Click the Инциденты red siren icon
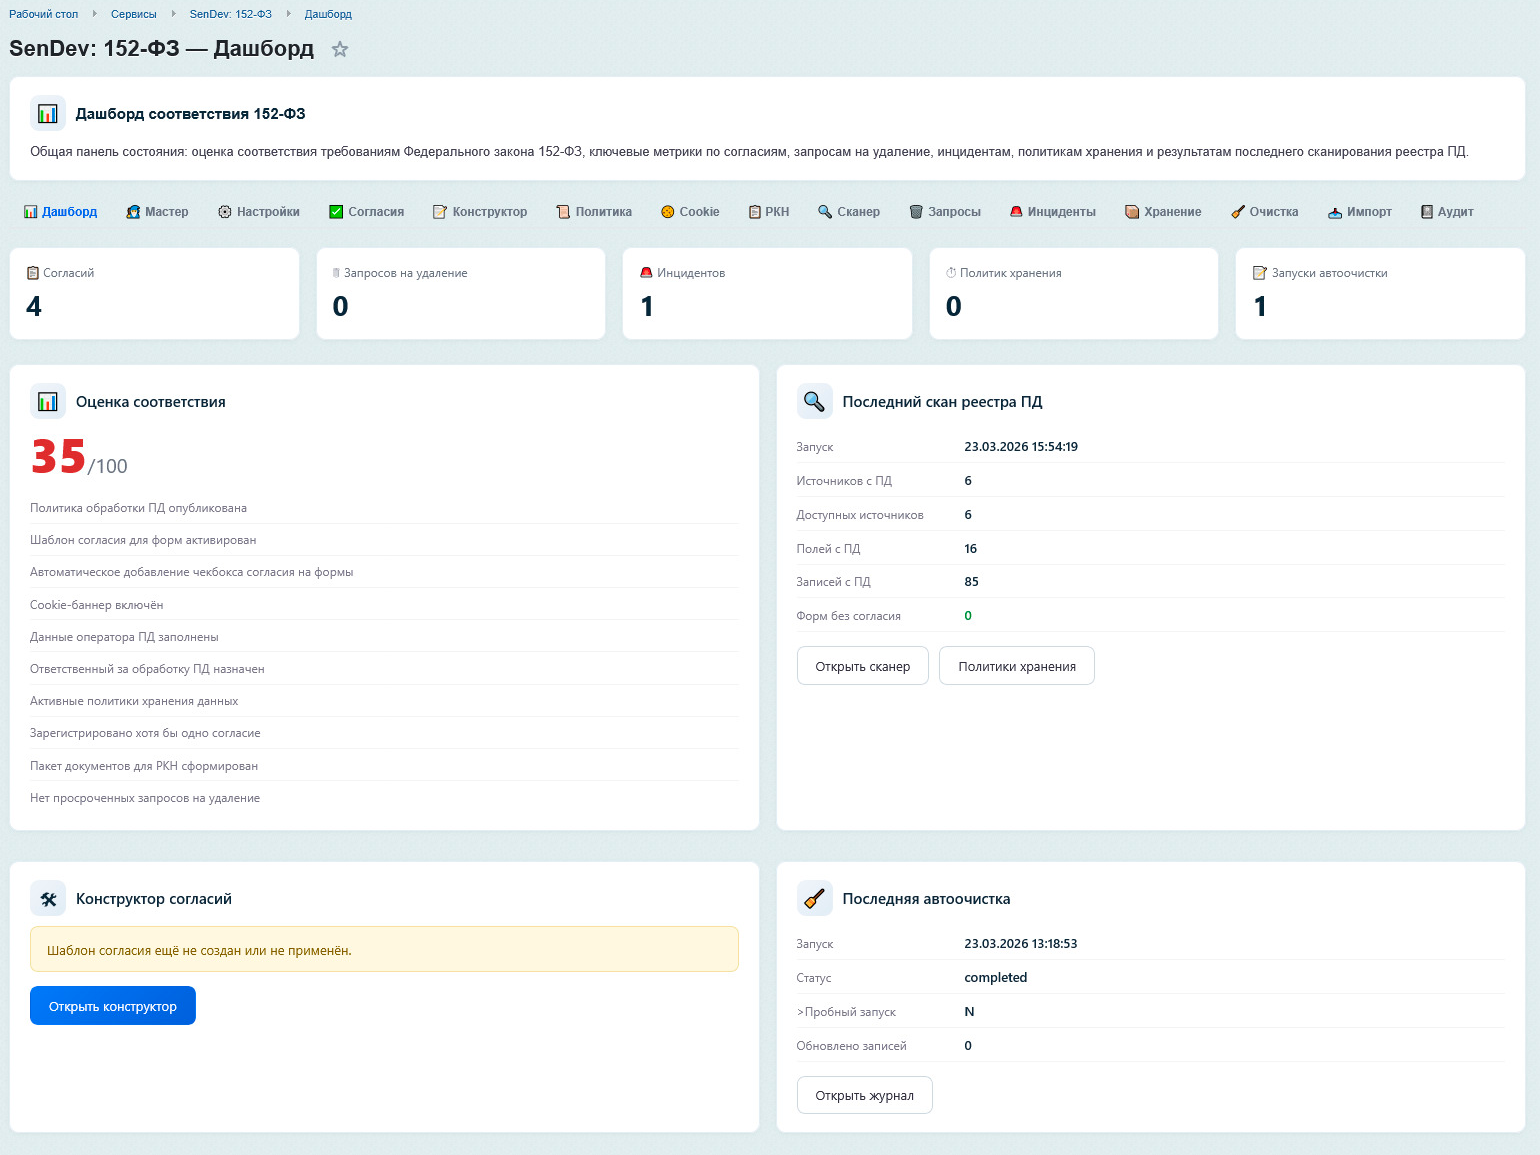The image size is (1540, 1155). coord(1016,212)
